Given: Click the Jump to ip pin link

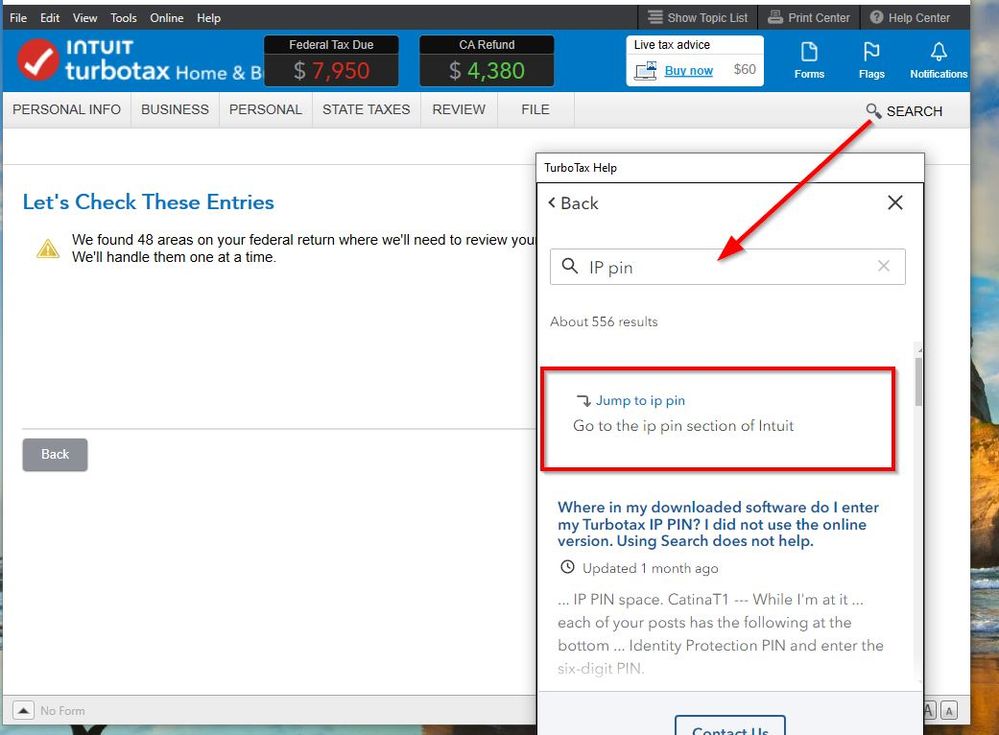Looking at the screenshot, I should point(640,401).
